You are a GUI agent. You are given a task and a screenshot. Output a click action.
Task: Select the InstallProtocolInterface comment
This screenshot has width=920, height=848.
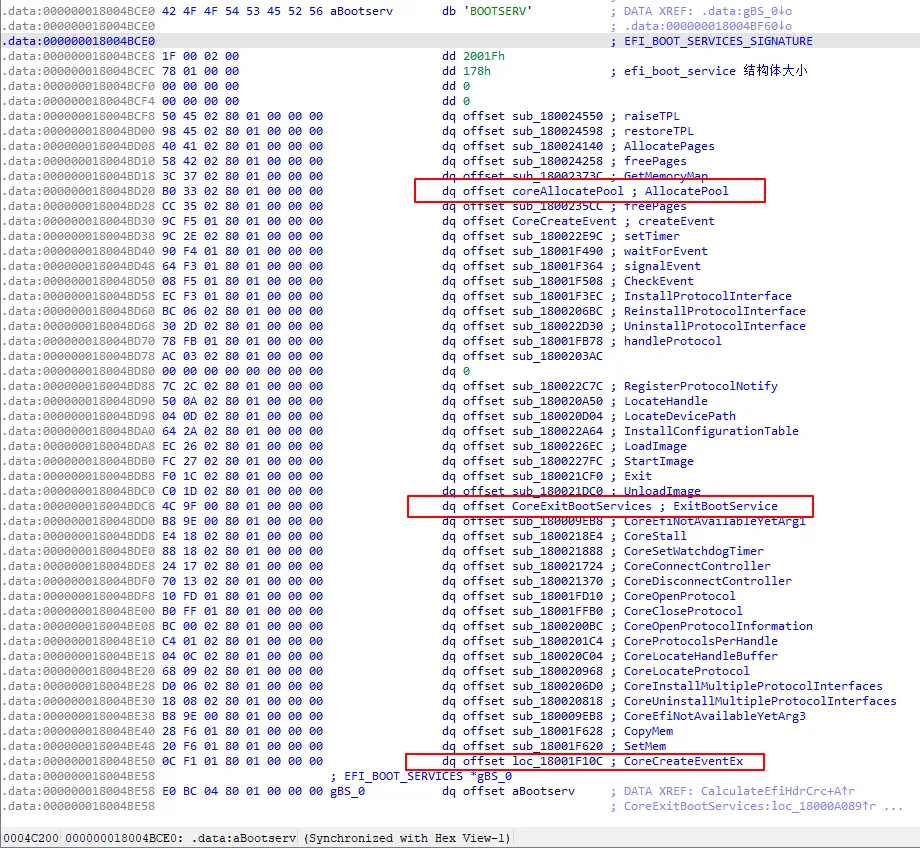tap(708, 296)
